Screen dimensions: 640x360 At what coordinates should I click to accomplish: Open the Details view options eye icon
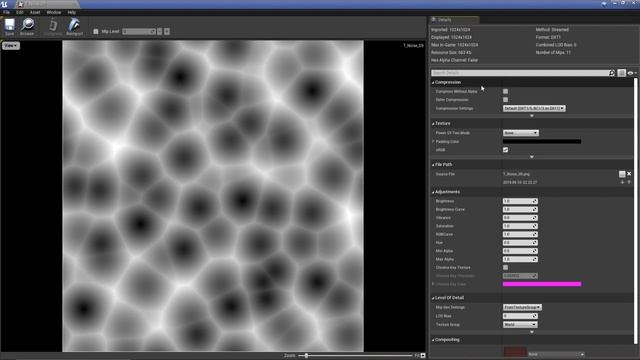pyautogui.click(x=631, y=73)
